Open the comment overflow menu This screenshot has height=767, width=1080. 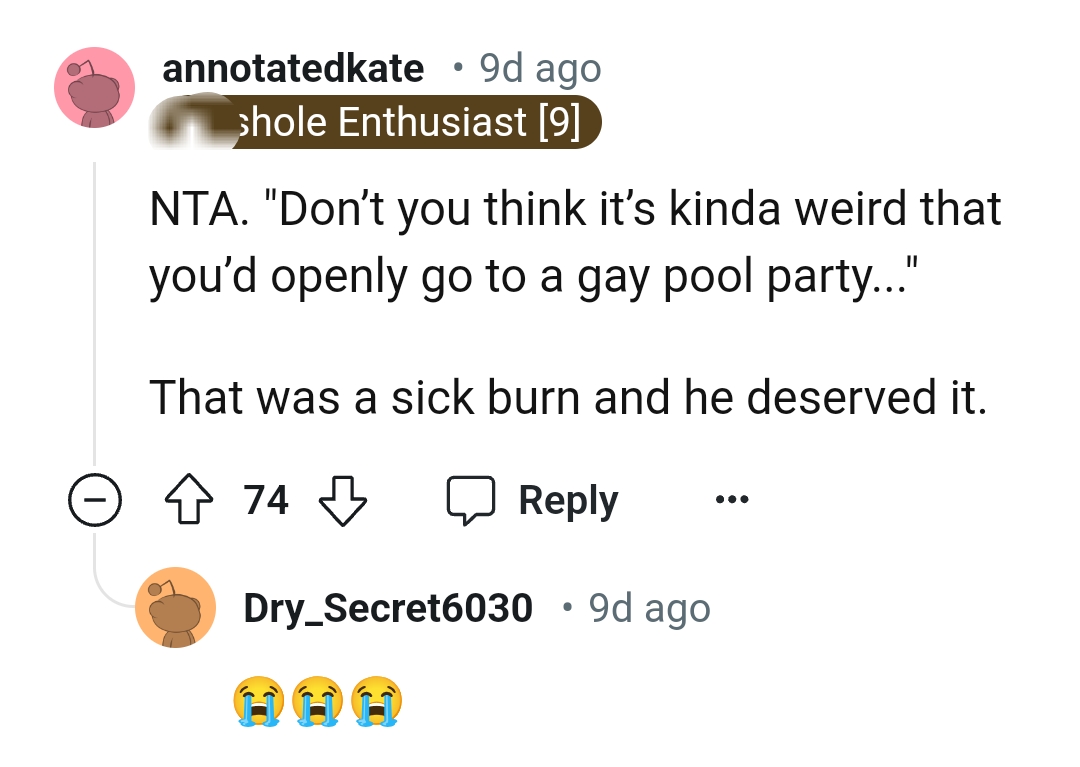pos(730,499)
